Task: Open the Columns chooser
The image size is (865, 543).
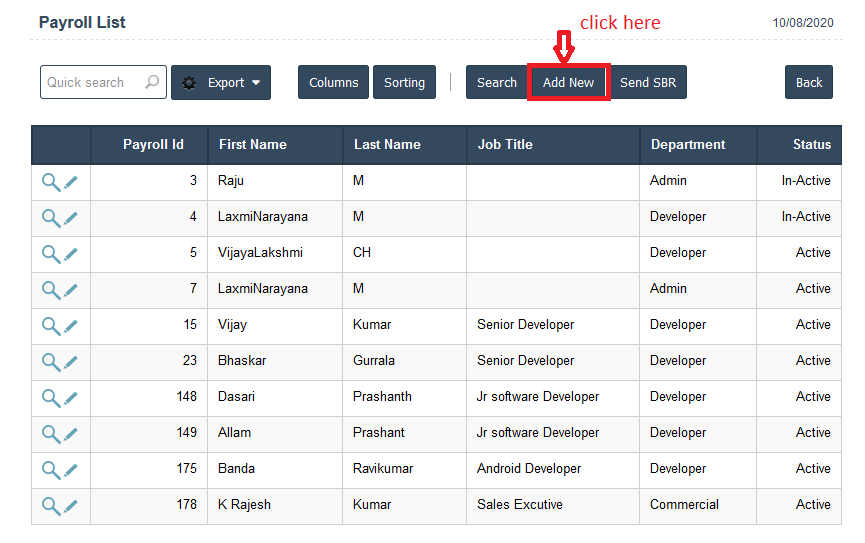Action: coord(333,83)
